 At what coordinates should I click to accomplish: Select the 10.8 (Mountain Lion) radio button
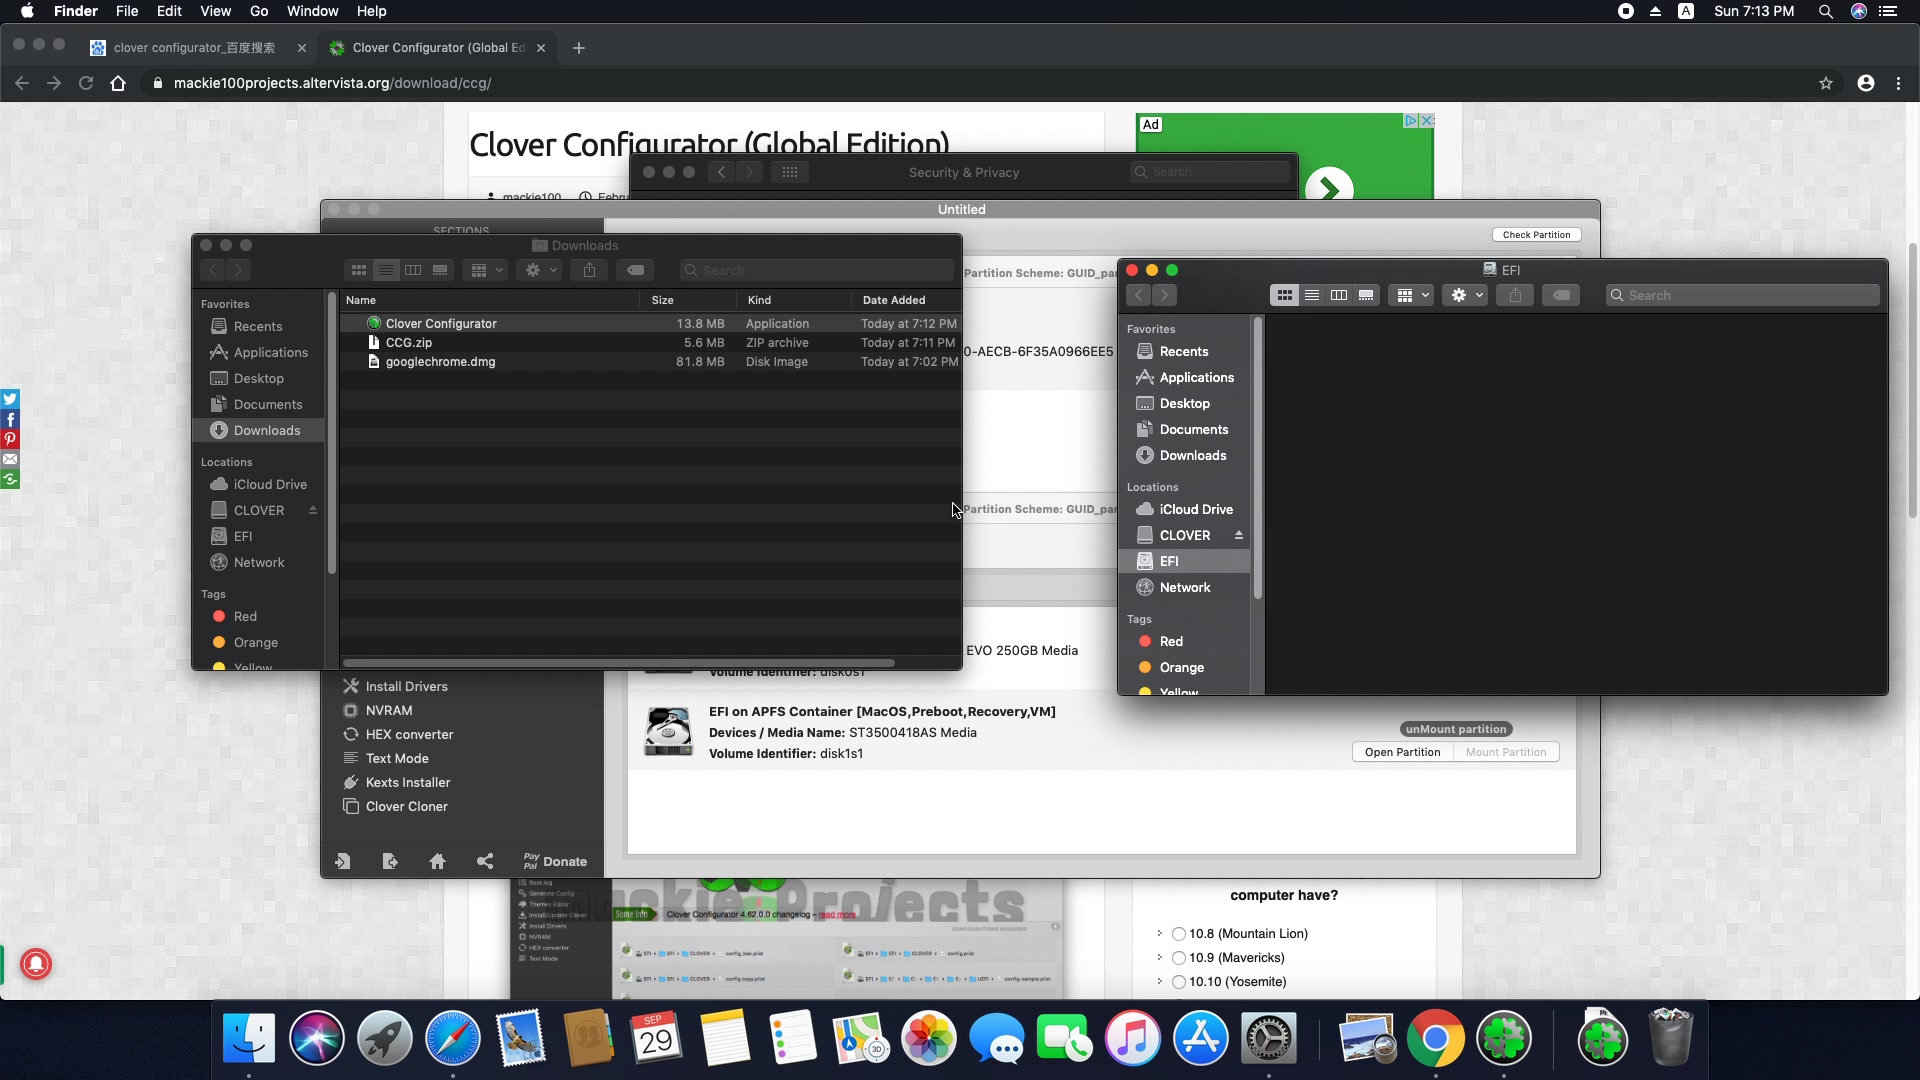[x=1179, y=934]
